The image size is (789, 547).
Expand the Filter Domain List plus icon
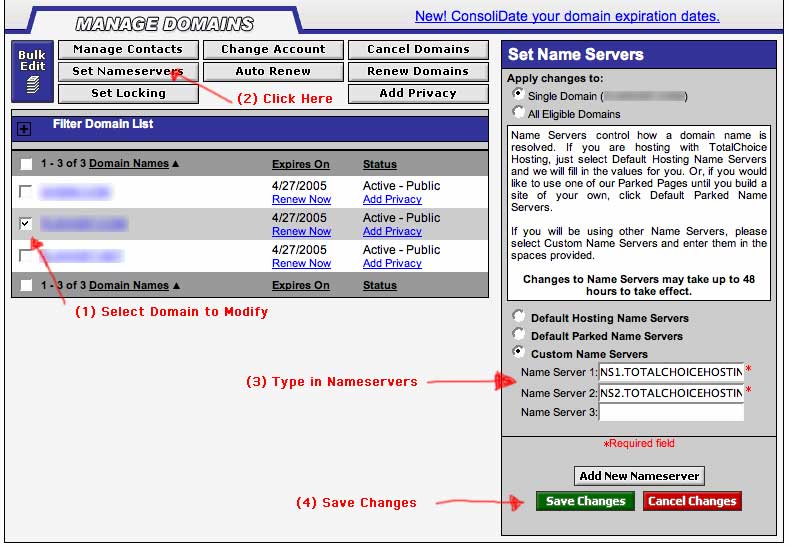coord(25,129)
